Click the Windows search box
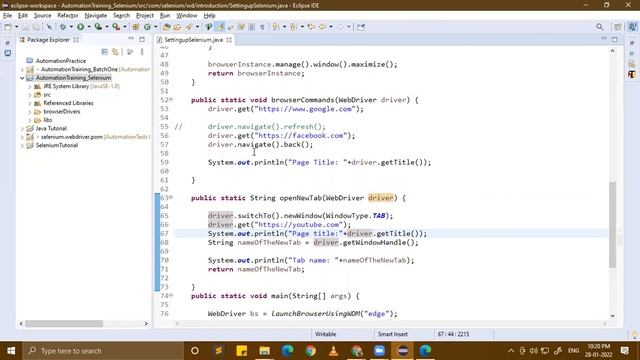This screenshot has height=360, width=640. 103,351
